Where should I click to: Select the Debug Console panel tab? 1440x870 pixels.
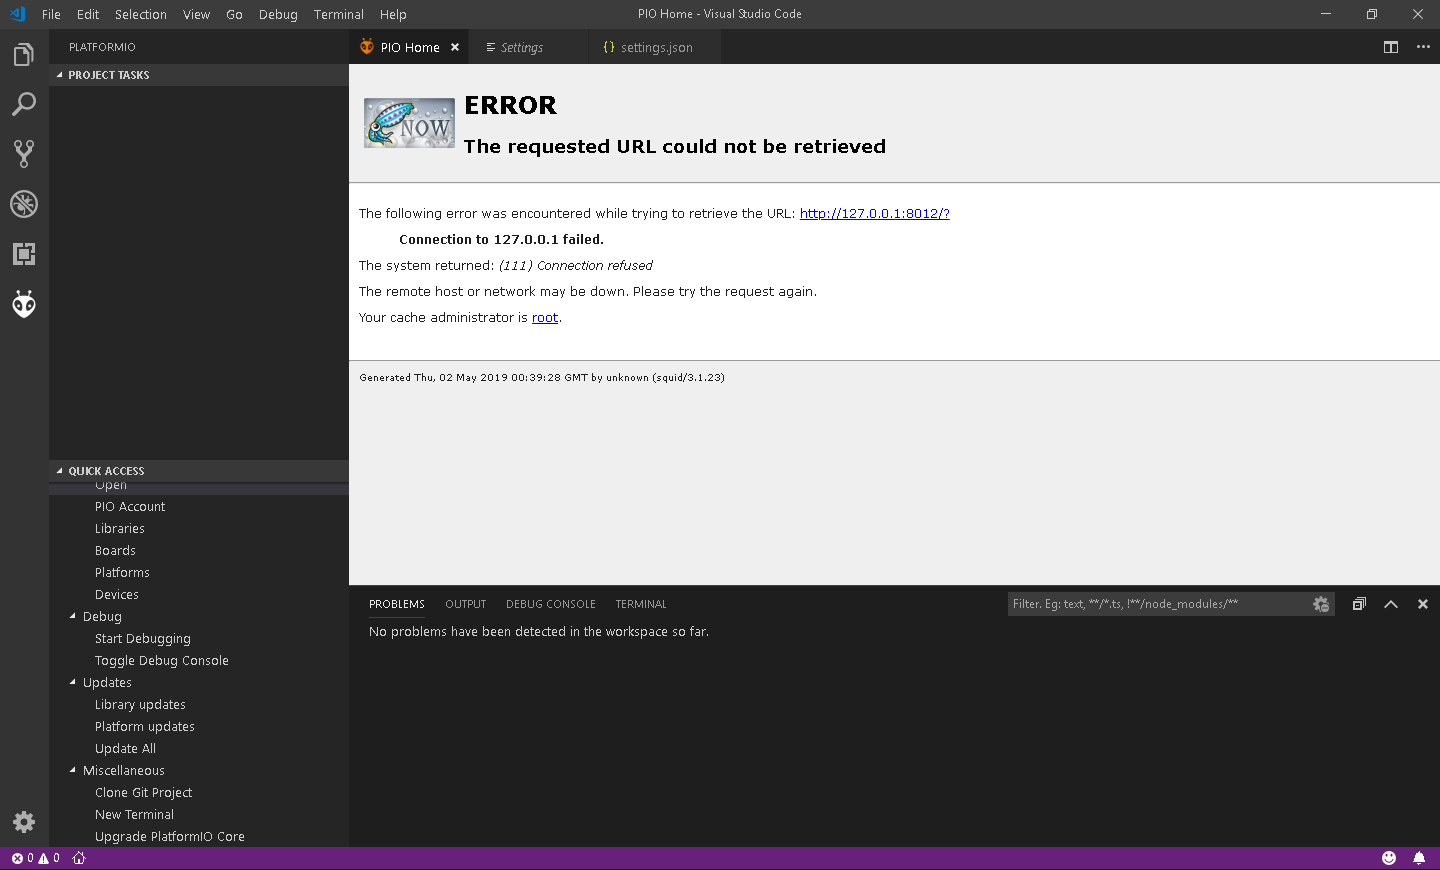(551, 604)
